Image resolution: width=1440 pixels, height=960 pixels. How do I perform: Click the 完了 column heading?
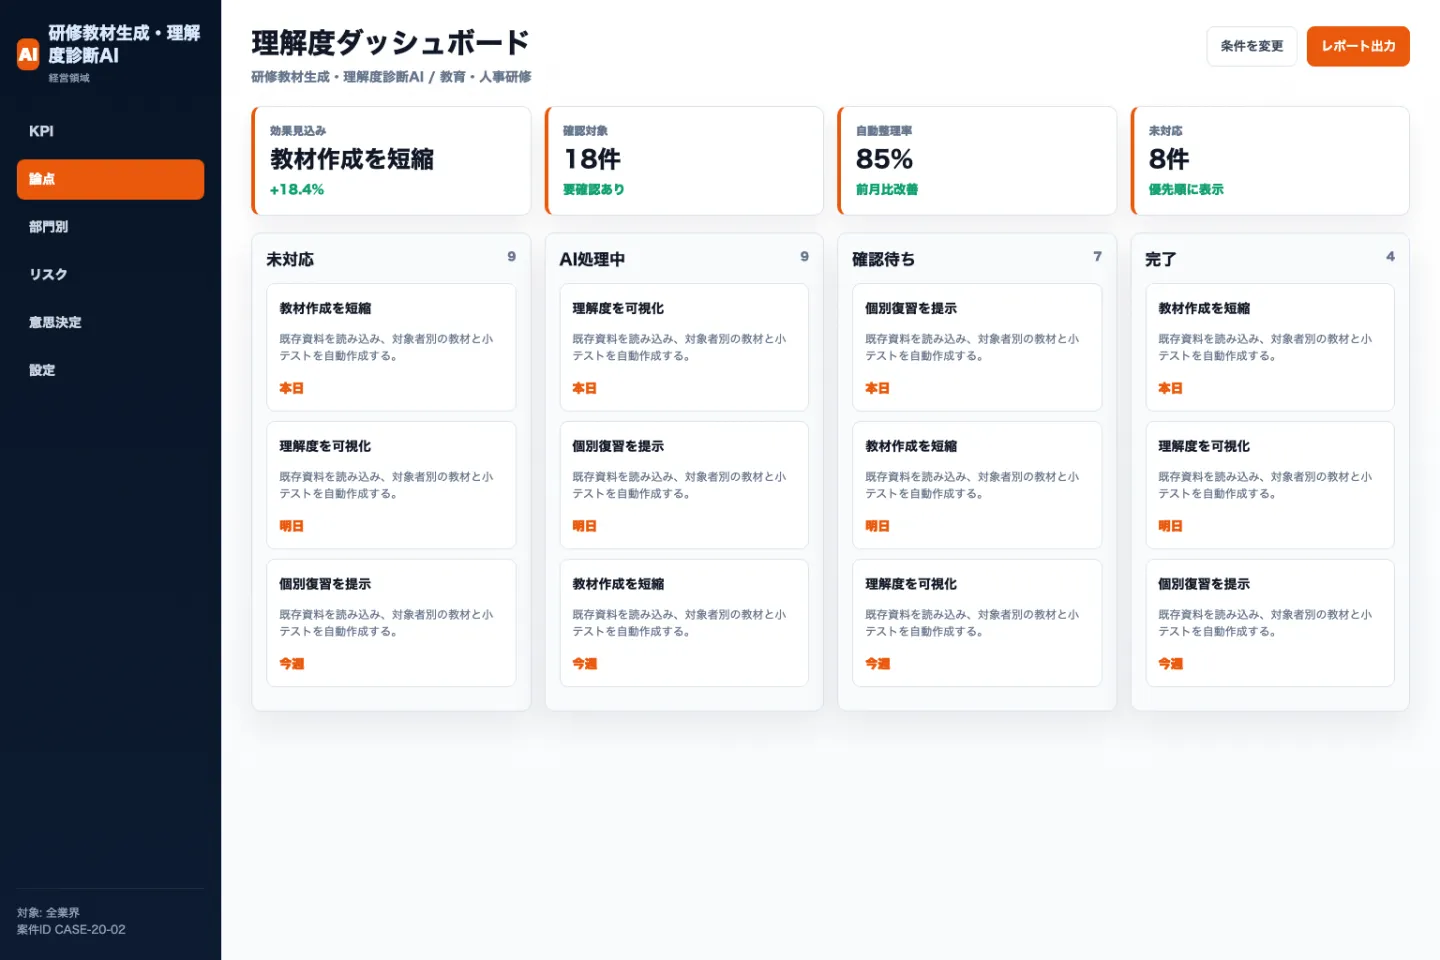(1160, 259)
